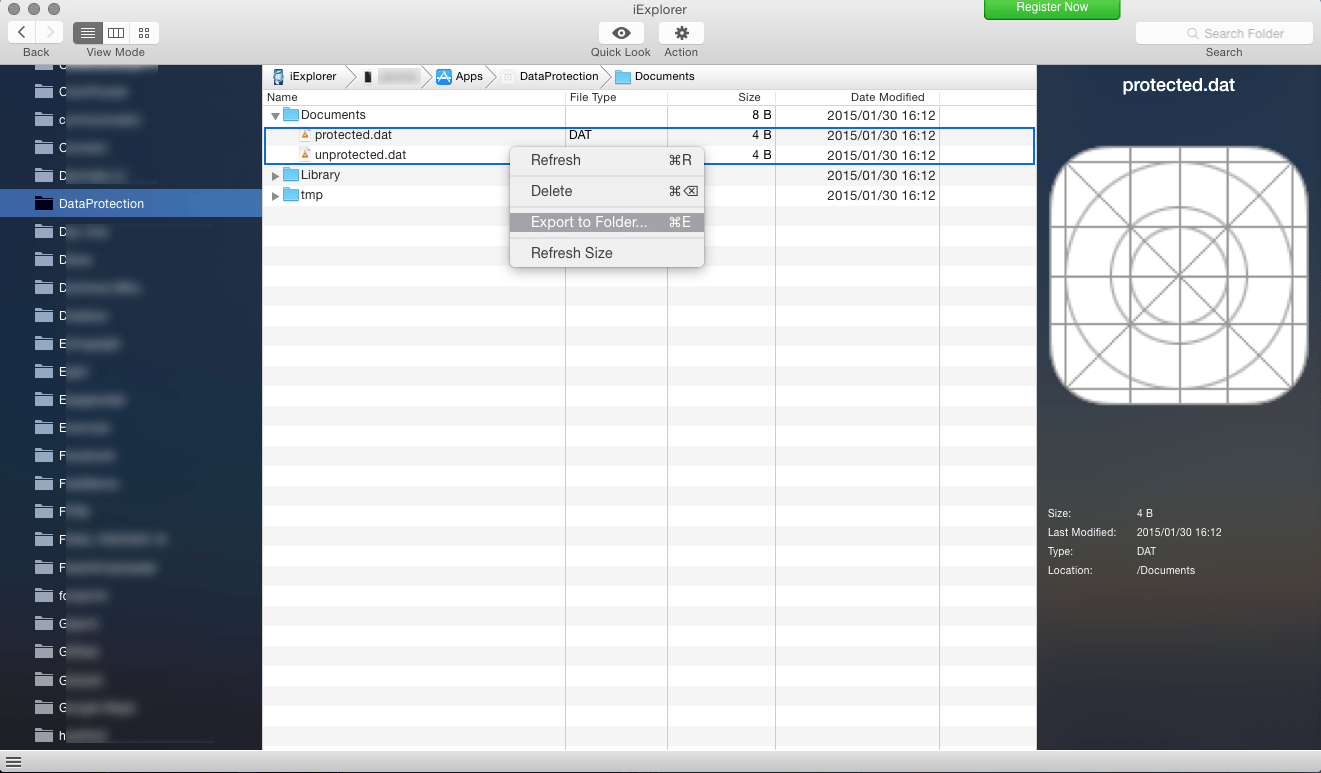The height and width of the screenshot is (773, 1321).
Task: Click the tmp folder icon
Action: [x=291, y=195]
